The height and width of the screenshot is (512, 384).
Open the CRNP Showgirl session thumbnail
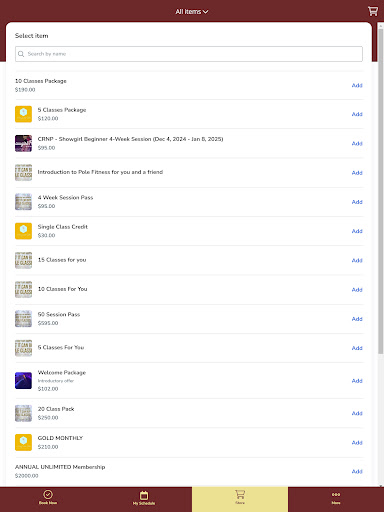[23, 143]
